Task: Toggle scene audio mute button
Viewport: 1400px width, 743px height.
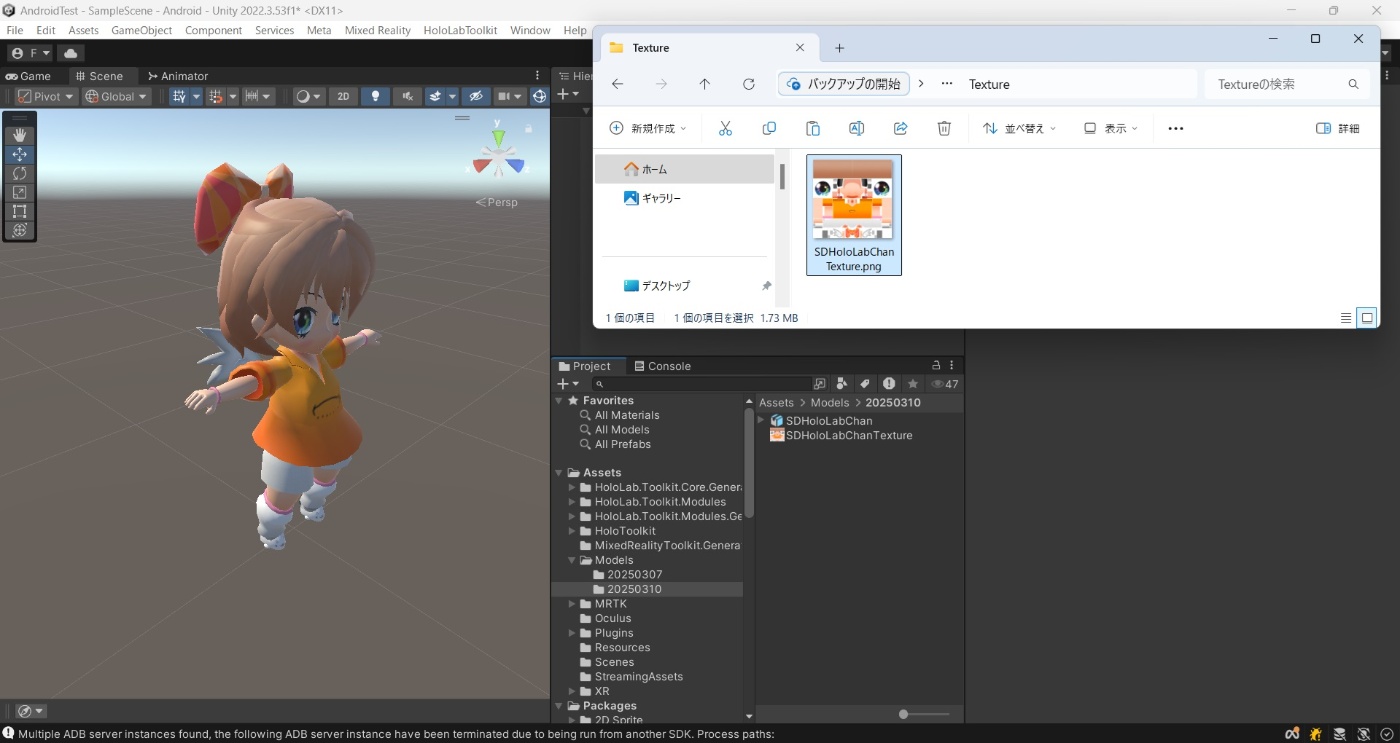Action: pyautogui.click(x=406, y=96)
